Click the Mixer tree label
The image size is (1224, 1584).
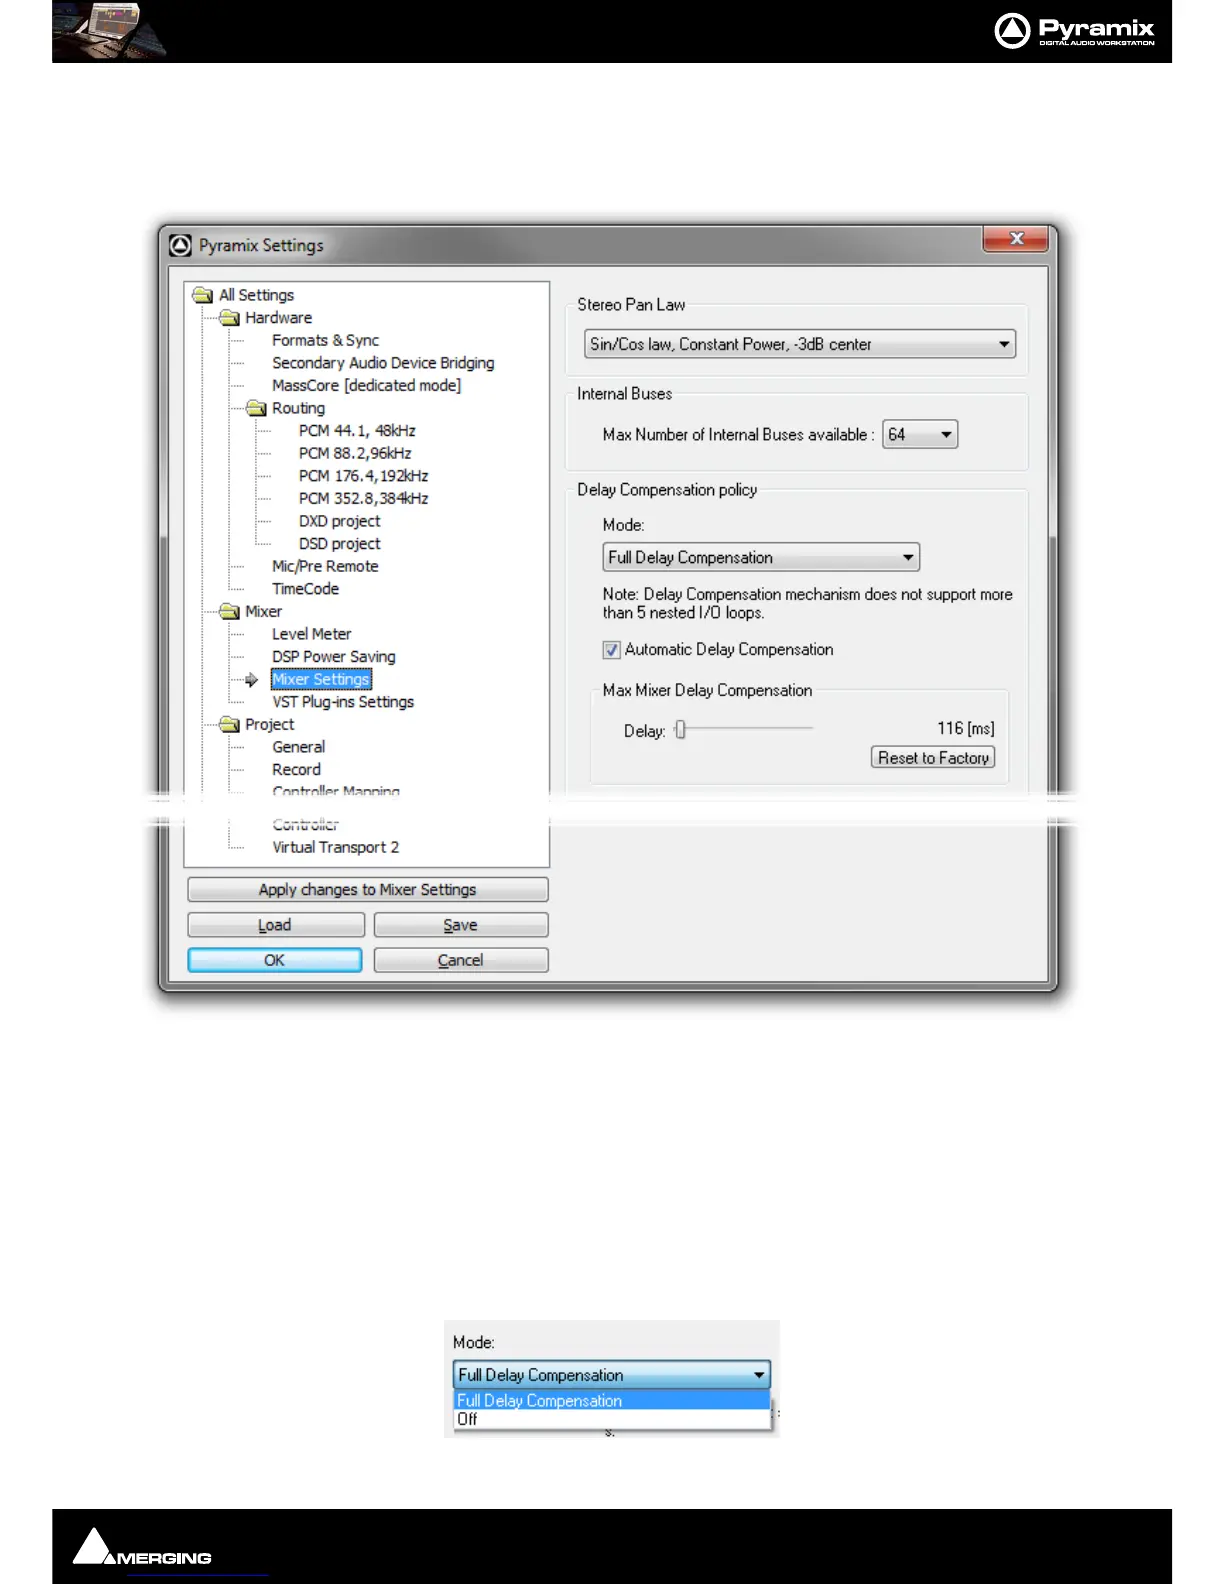tap(263, 611)
